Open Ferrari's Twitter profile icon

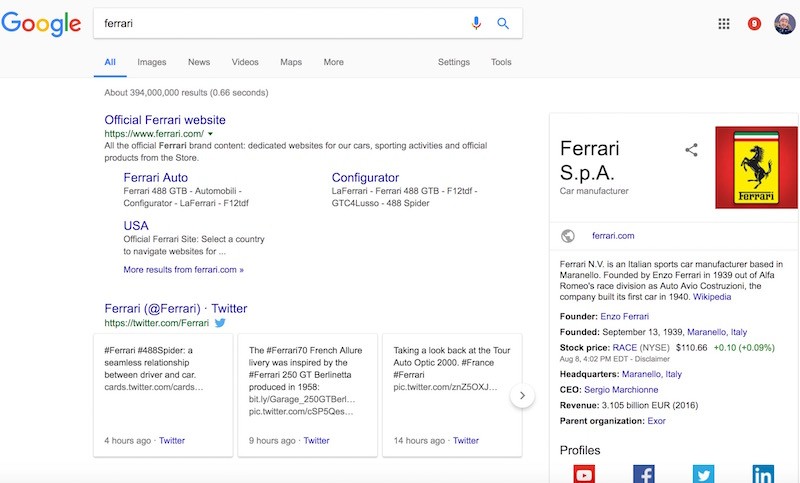703,474
